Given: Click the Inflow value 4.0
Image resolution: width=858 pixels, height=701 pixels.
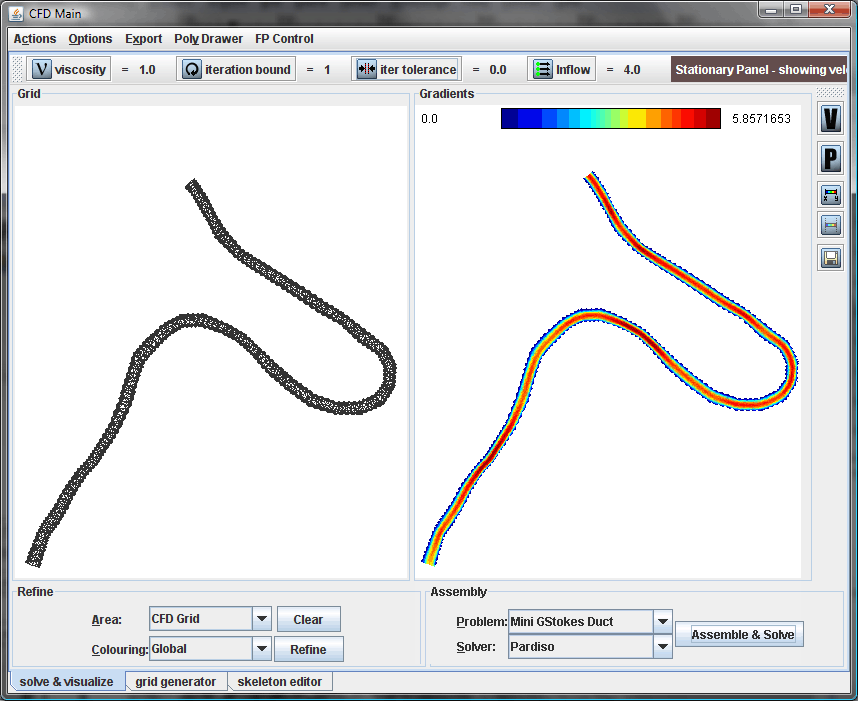Looking at the screenshot, I should [632, 70].
